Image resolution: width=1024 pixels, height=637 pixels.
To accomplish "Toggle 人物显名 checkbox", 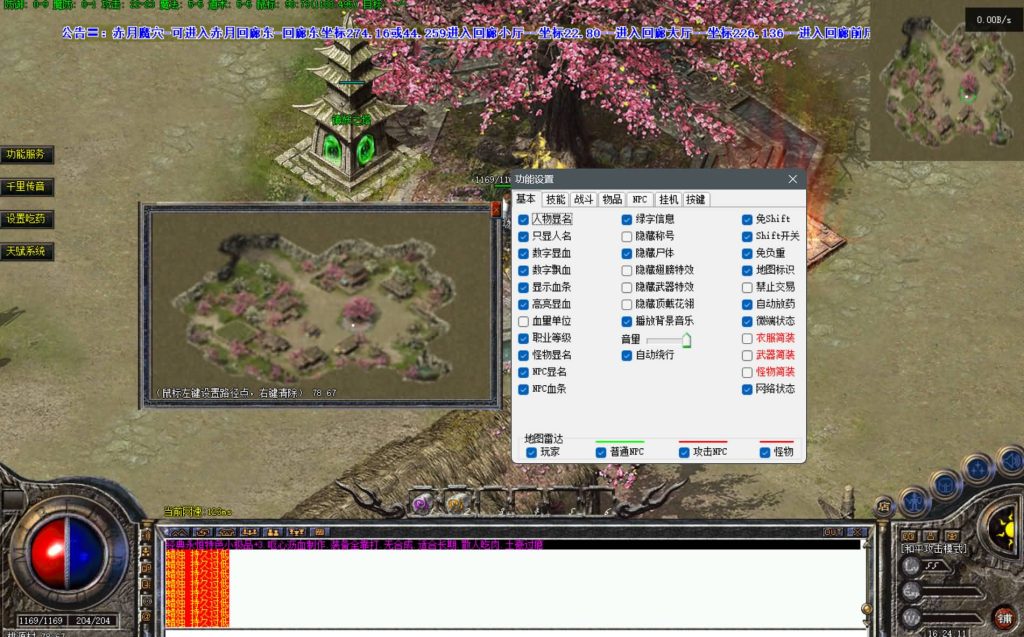I will [523, 220].
